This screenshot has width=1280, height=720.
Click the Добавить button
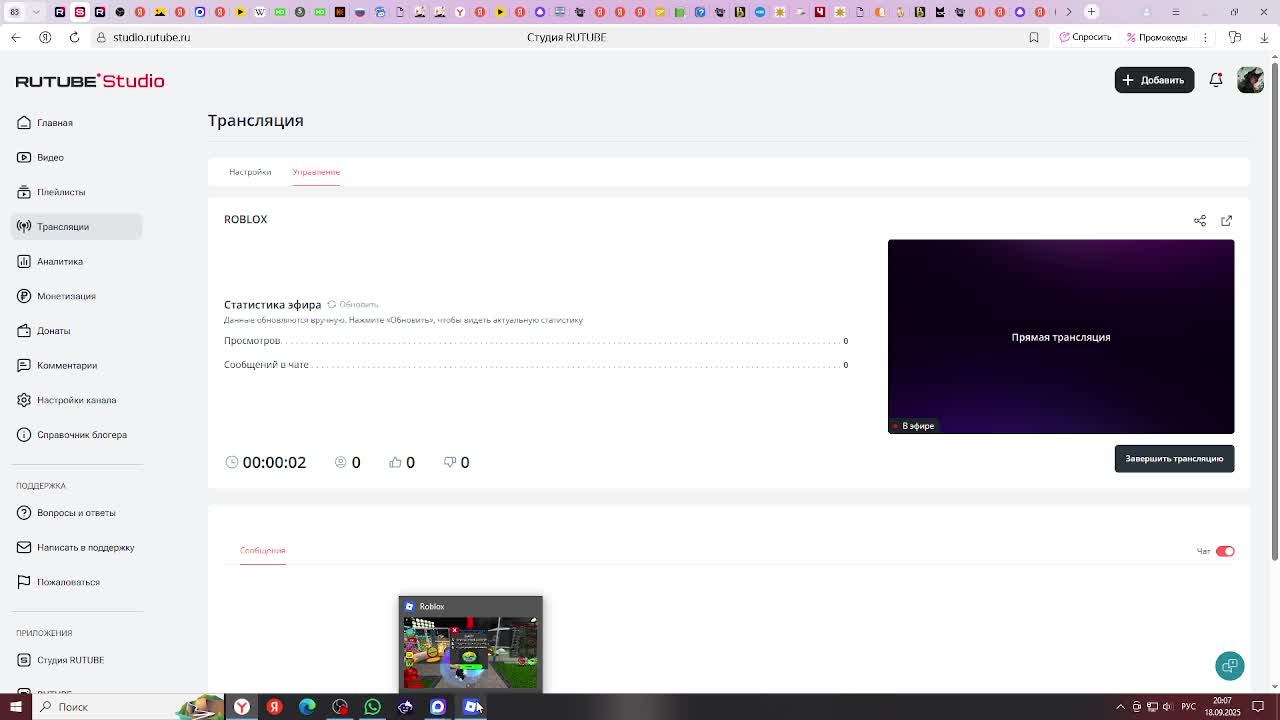[1154, 80]
